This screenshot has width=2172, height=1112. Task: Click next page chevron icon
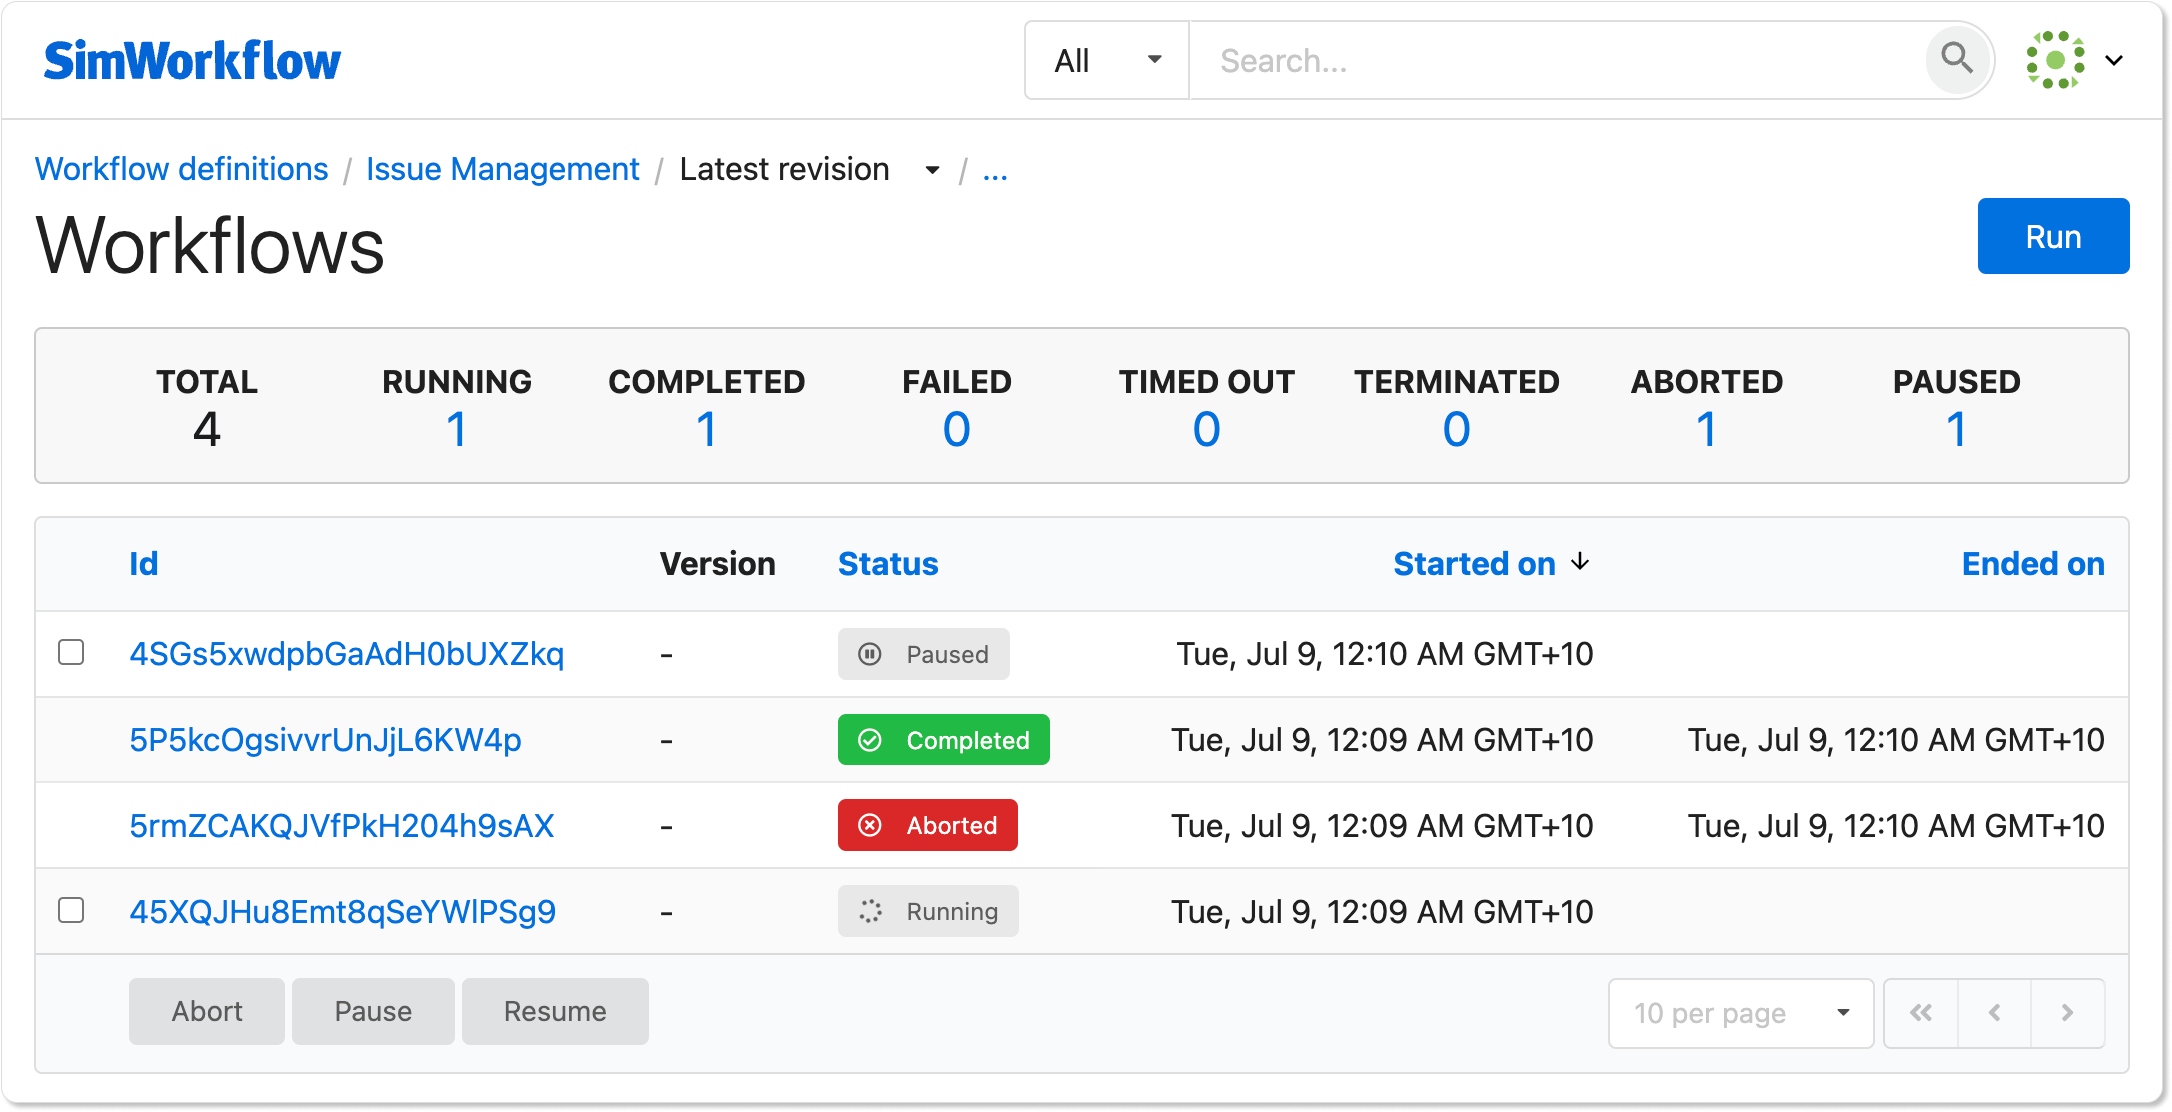click(2067, 1013)
